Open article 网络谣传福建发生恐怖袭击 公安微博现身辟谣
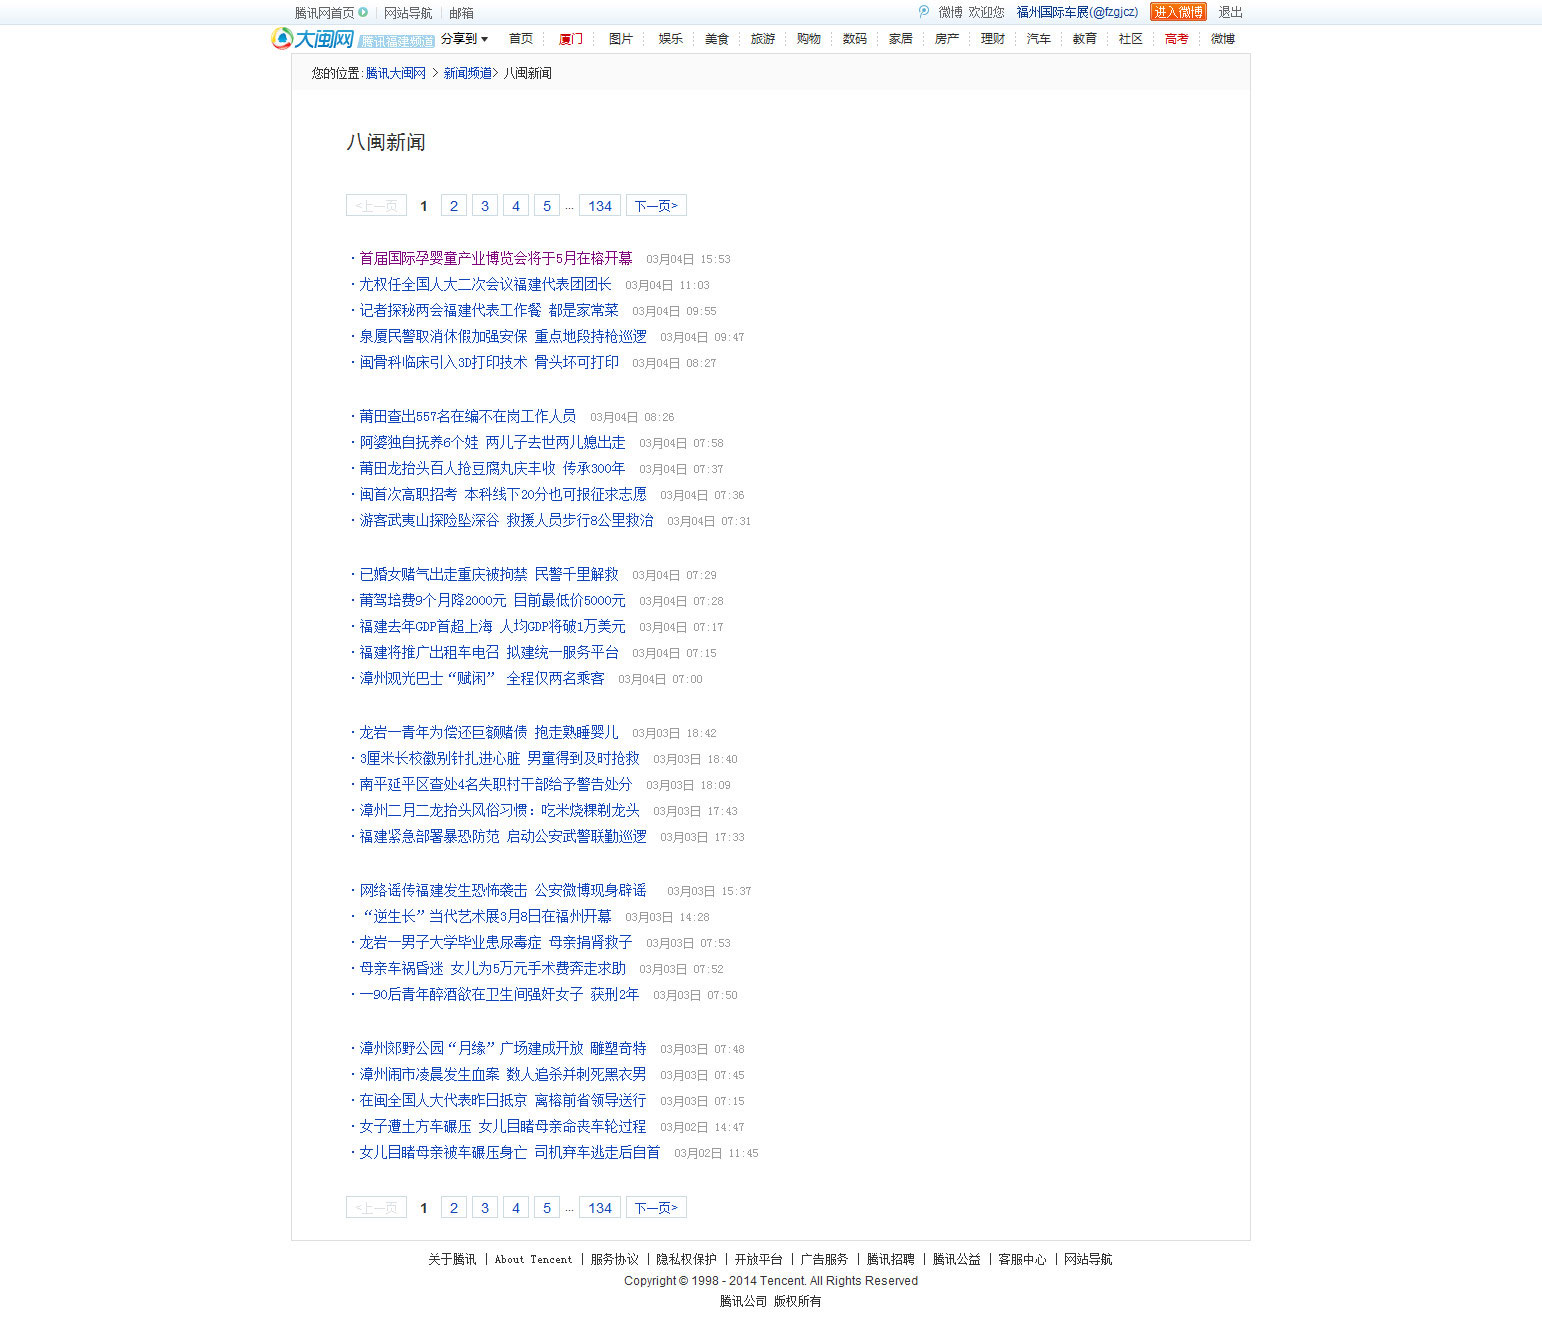The image size is (1542, 1320). pos(502,891)
